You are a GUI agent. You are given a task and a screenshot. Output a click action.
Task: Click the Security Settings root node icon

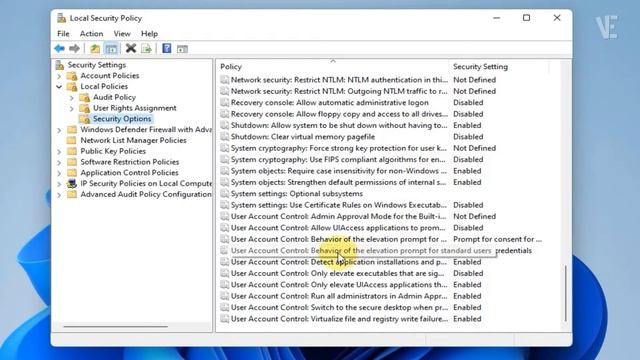coord(60,65)
